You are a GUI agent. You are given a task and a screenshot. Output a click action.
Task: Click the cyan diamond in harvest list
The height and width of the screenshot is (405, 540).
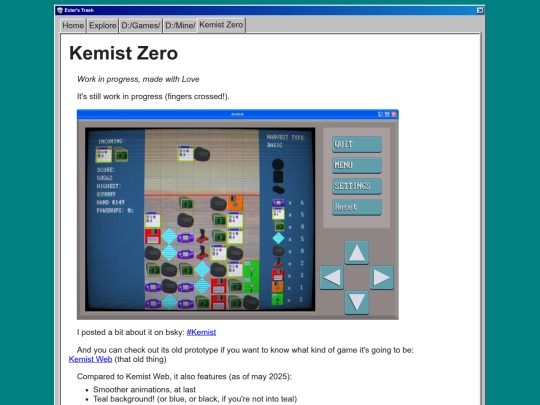[278, 238]
